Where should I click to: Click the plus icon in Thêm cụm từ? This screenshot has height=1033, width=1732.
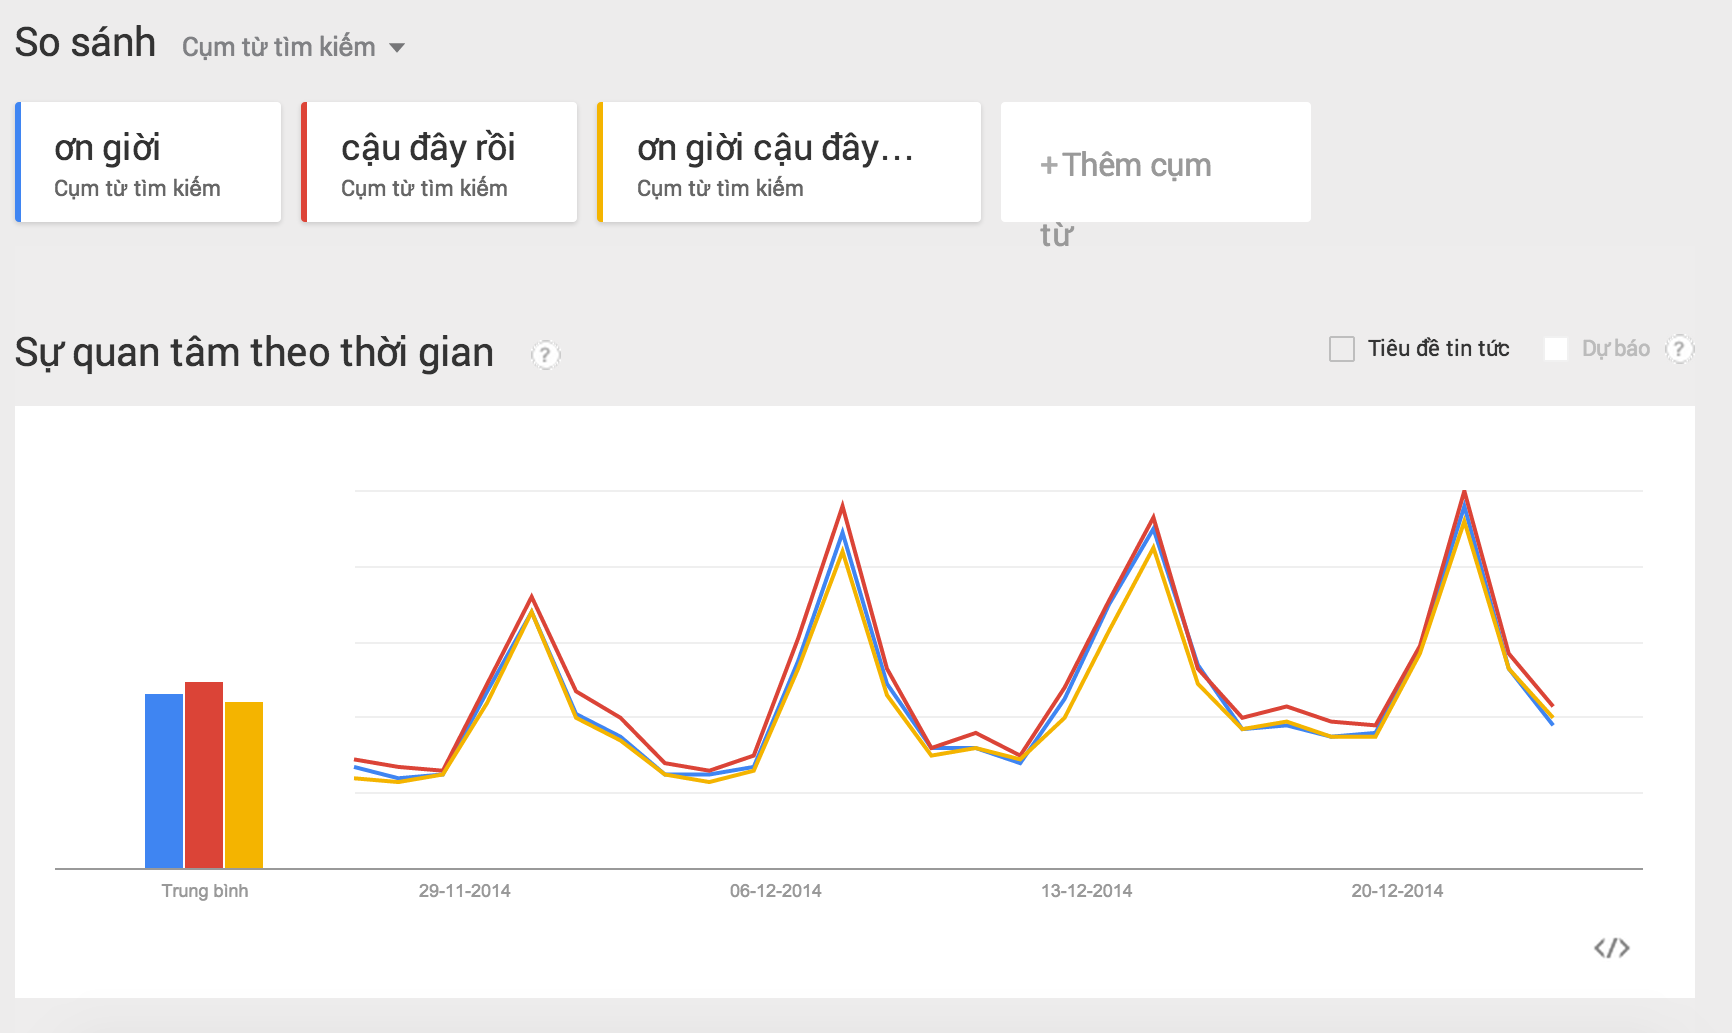(x=1048, y=166)
